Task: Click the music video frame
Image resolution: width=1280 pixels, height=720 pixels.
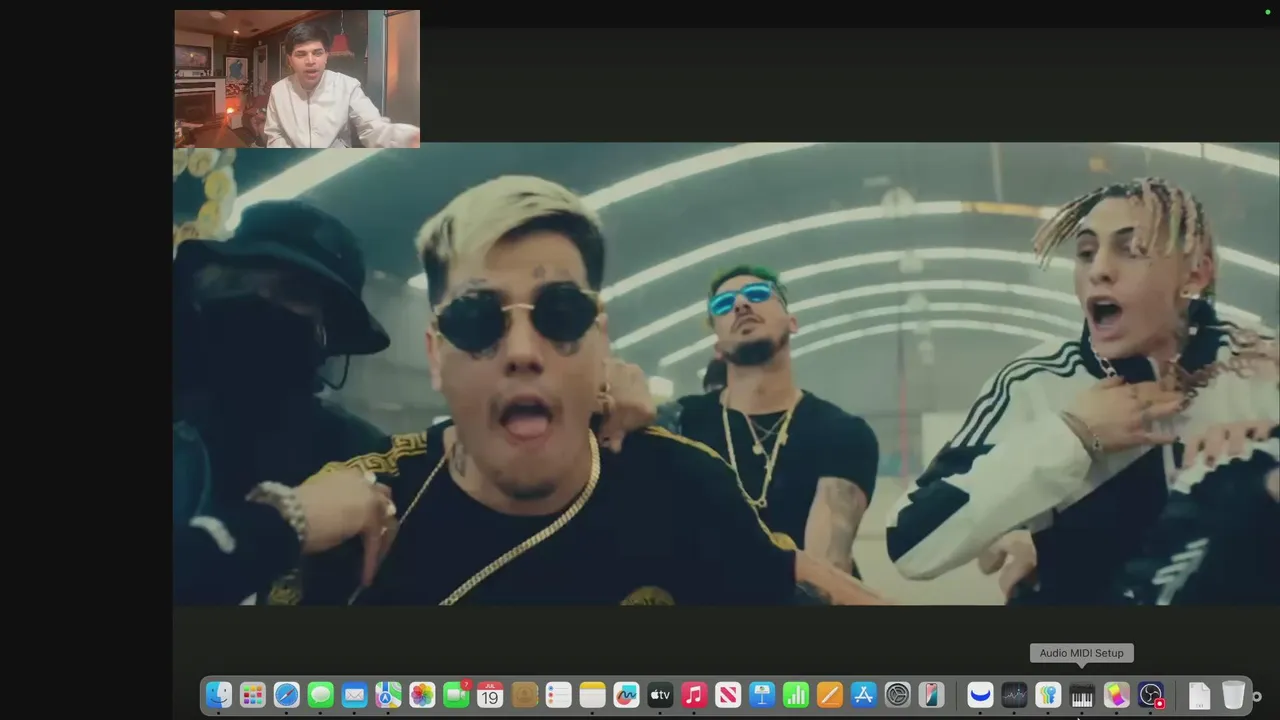Action: click(x=726, y=374)
